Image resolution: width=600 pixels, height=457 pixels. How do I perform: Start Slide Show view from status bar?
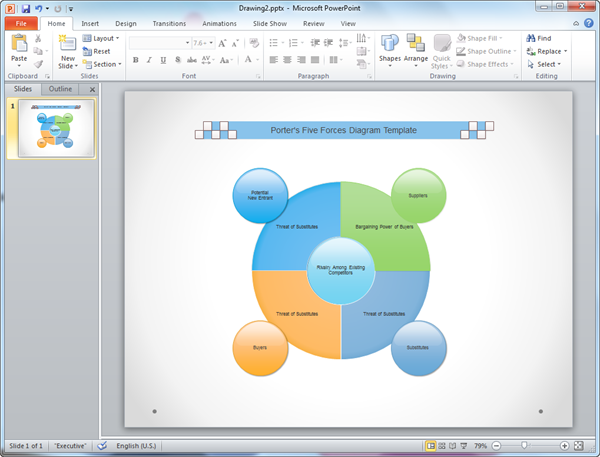click(x=463, y=445)
